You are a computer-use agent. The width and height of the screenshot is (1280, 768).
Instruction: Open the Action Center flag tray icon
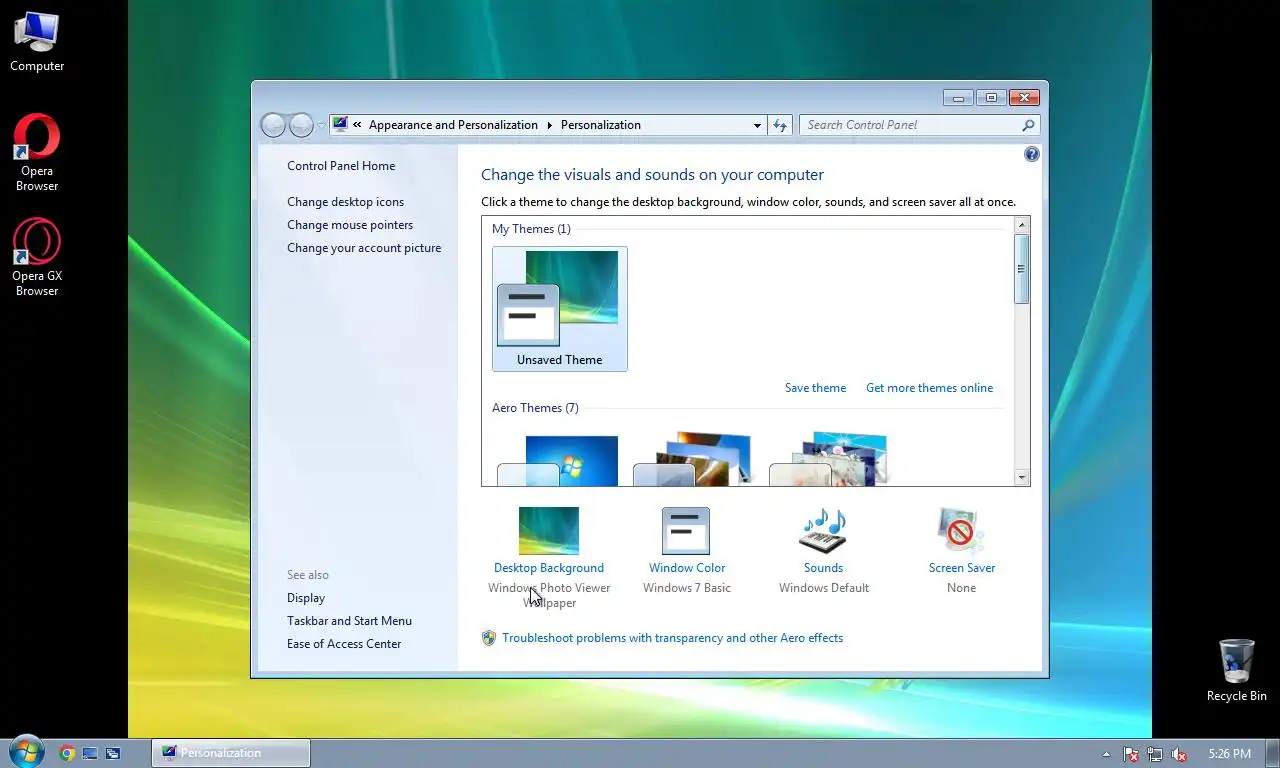click(1131, 754)
